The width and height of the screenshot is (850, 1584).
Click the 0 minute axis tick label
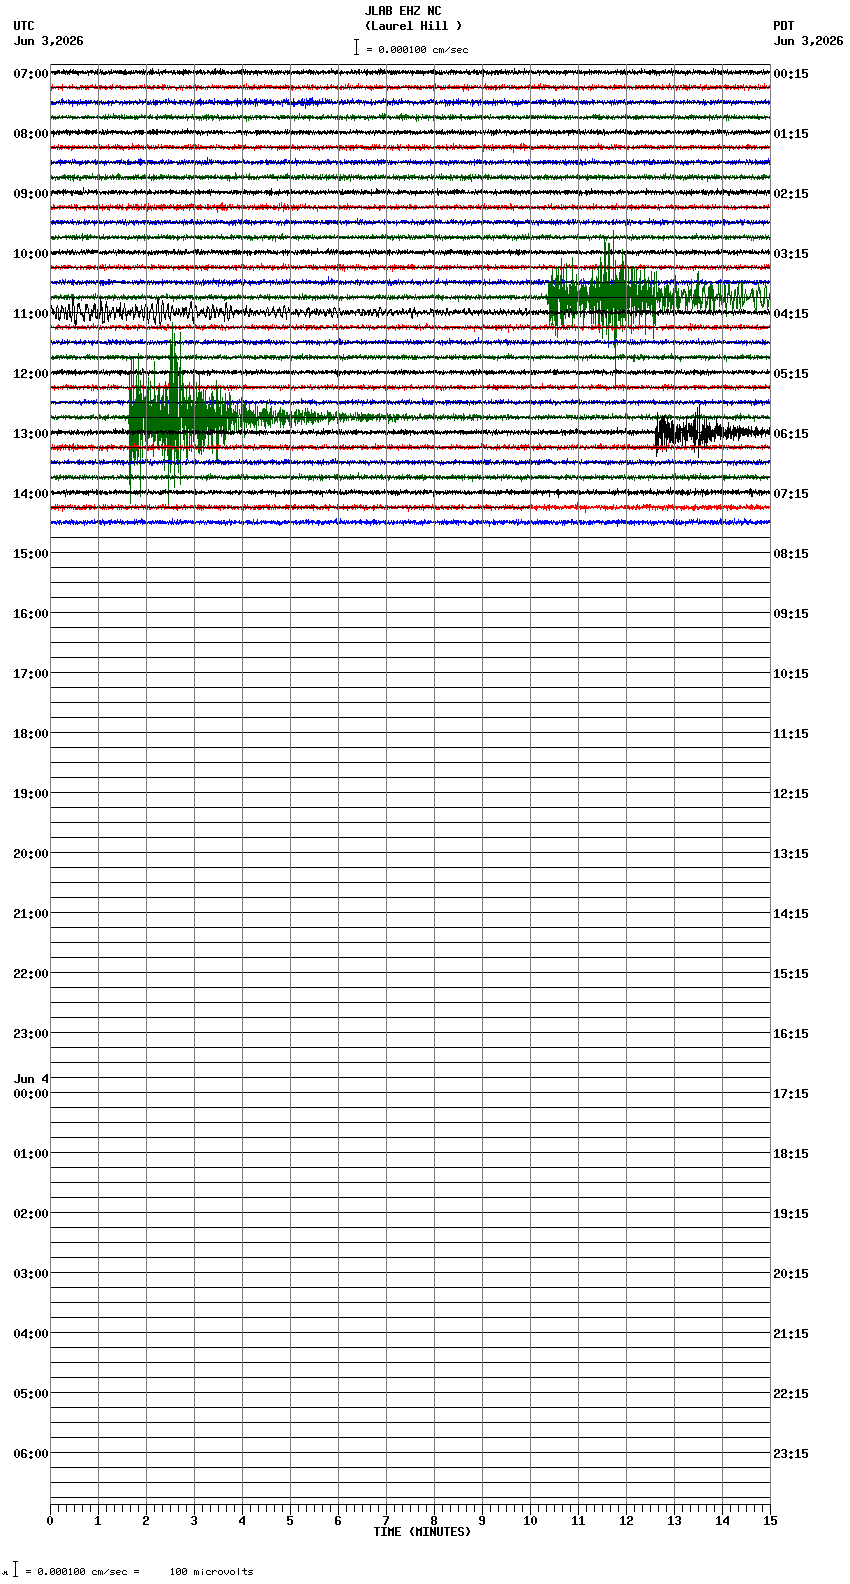pyautogui.click(x=50, y=1521)
